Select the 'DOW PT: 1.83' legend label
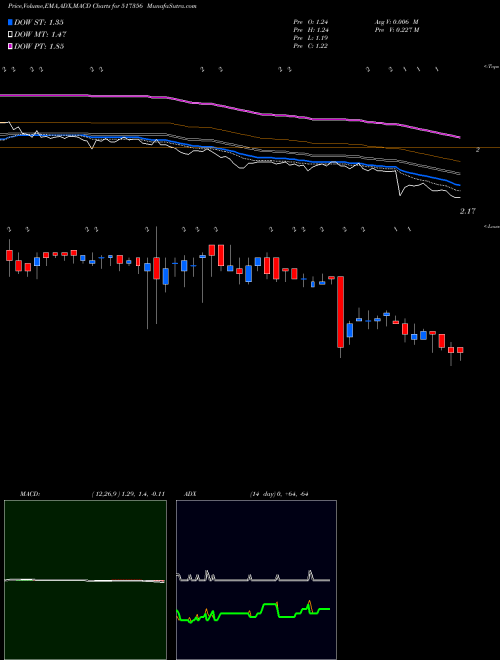The image size is (500, 660). pyautogui.click(x=39, y=46)
